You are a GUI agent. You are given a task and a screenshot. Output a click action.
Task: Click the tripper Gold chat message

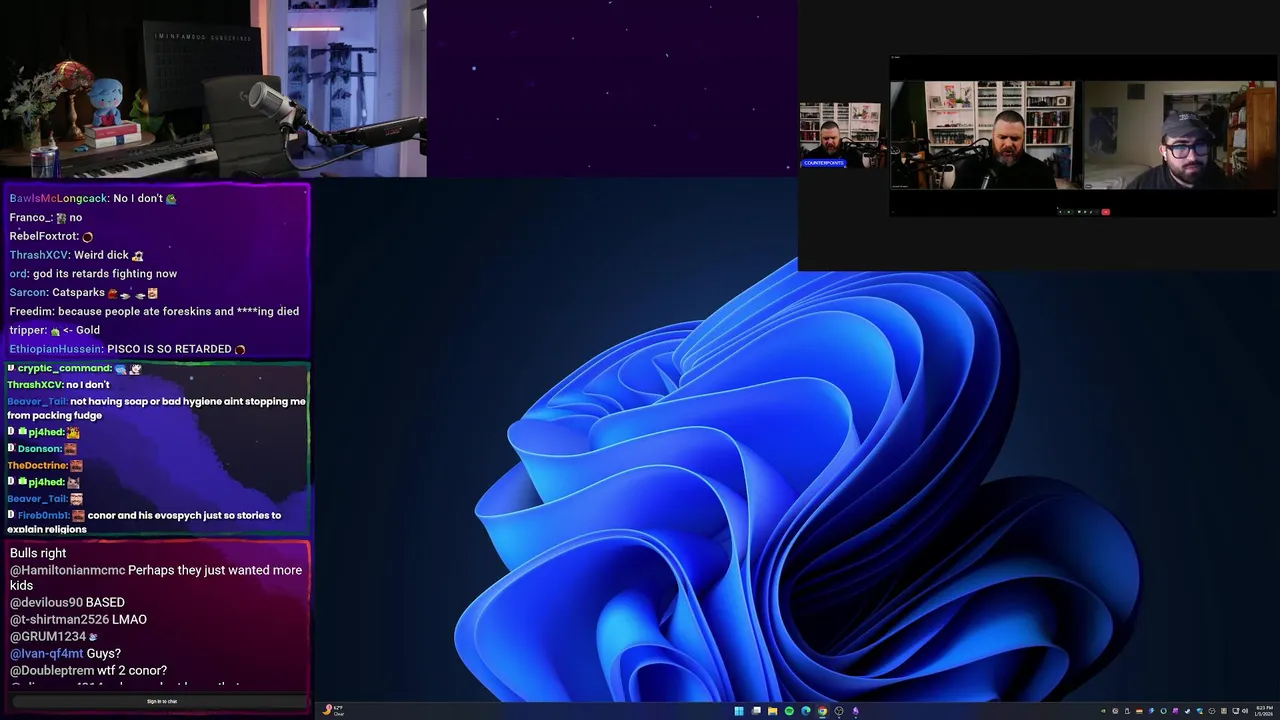click(55, 330)
